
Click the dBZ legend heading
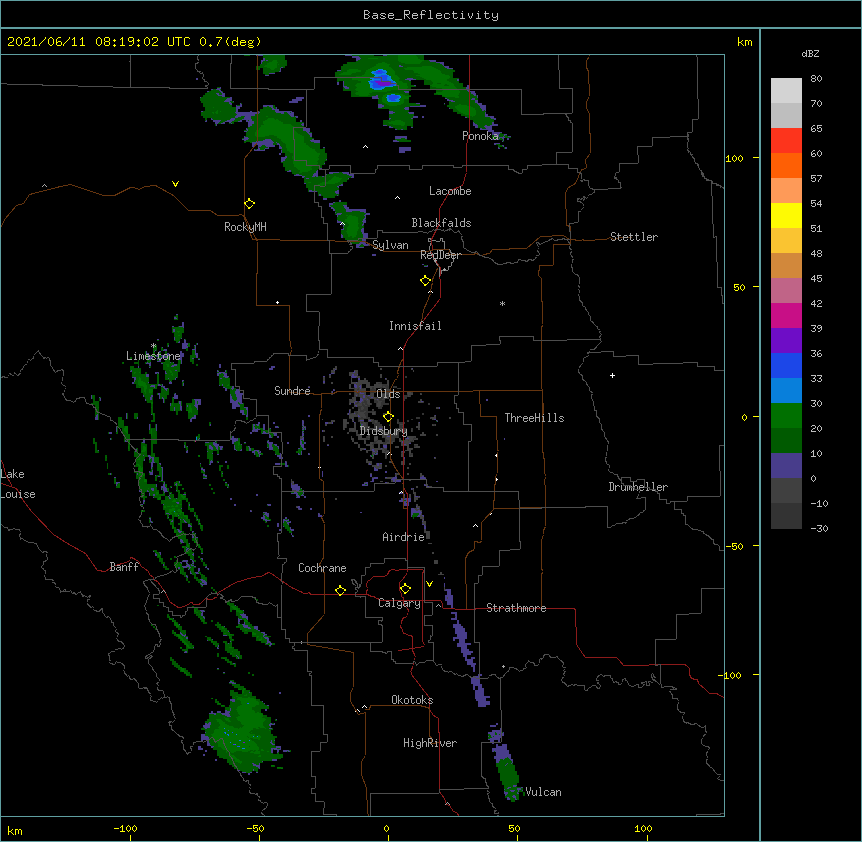[810, 53]
